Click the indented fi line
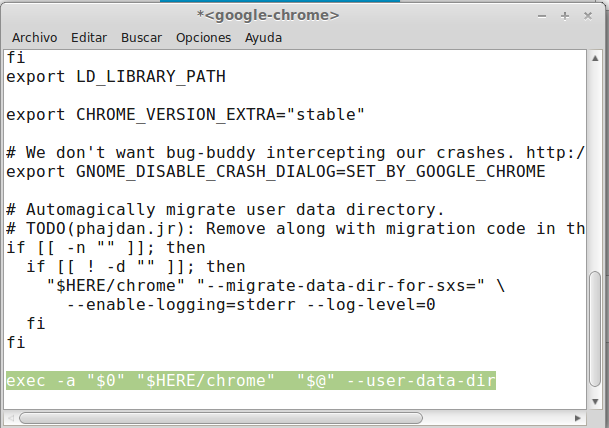The height and width of the screenshot is (428, 609). coord(36,324)
